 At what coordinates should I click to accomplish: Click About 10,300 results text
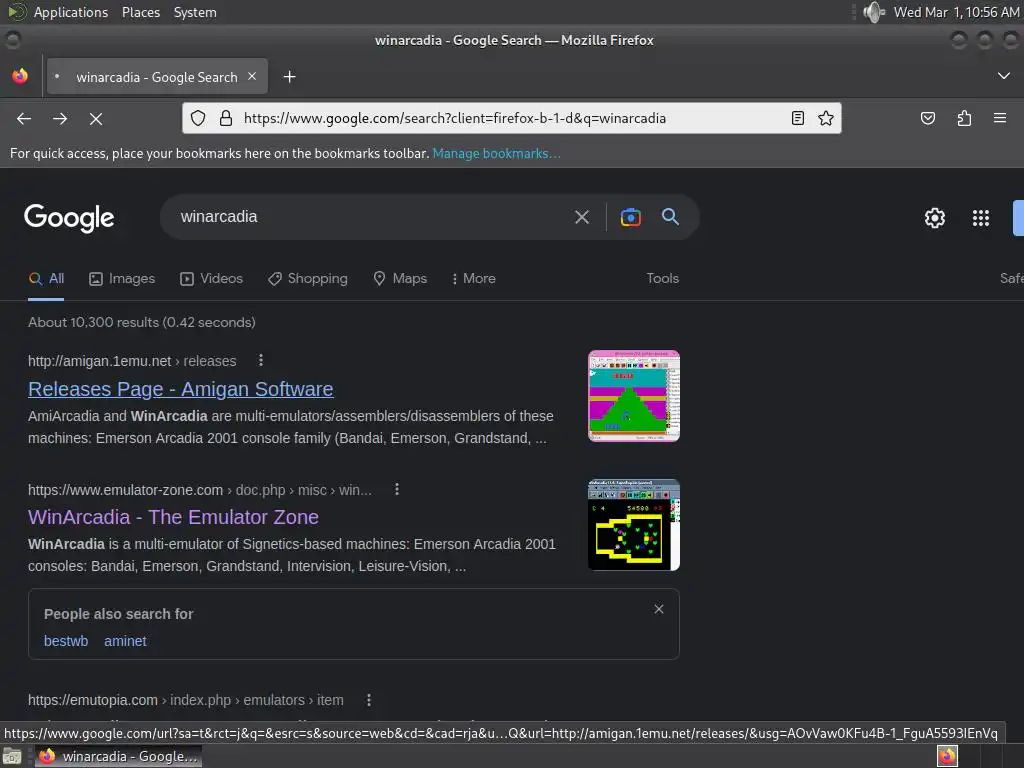point(142,322)
